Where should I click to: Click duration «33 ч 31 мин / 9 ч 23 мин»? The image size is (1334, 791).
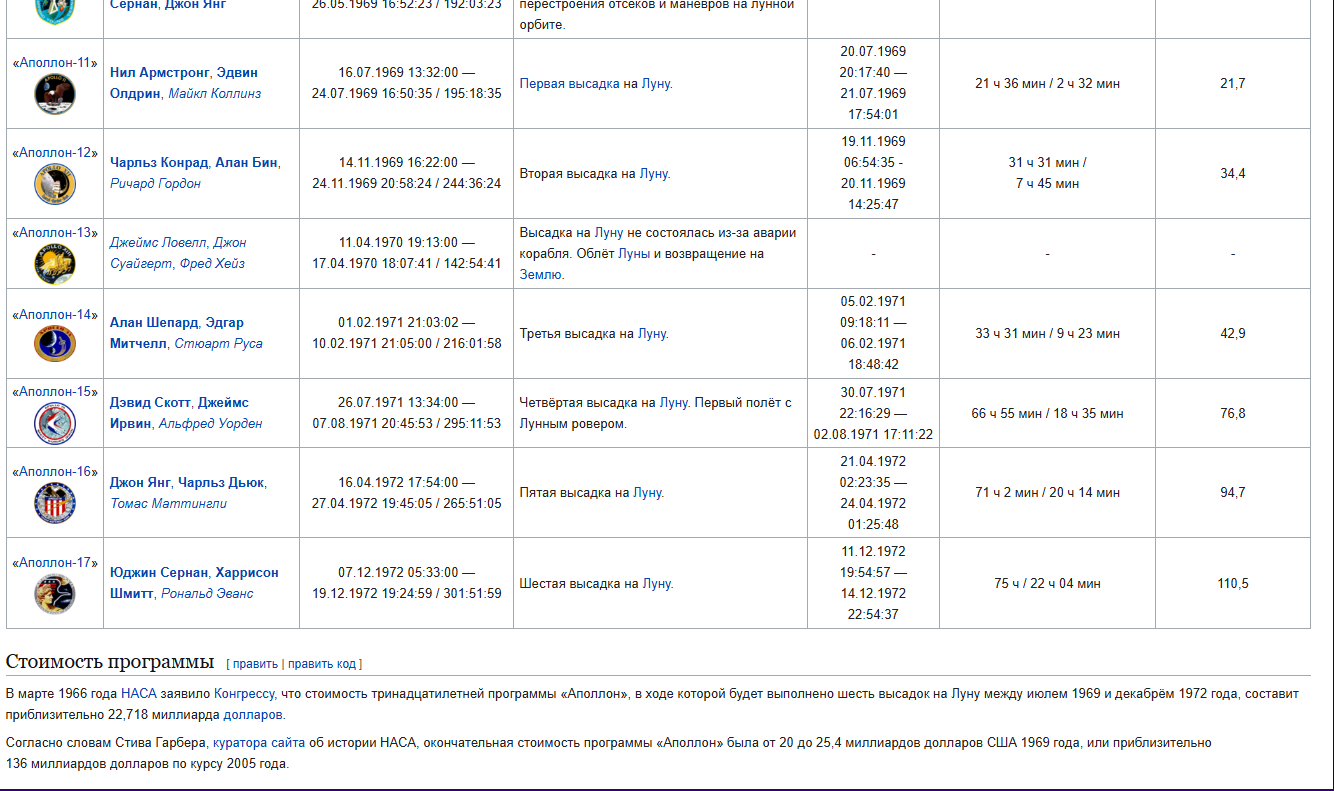pyautogui.click(x=1047, y=334)
